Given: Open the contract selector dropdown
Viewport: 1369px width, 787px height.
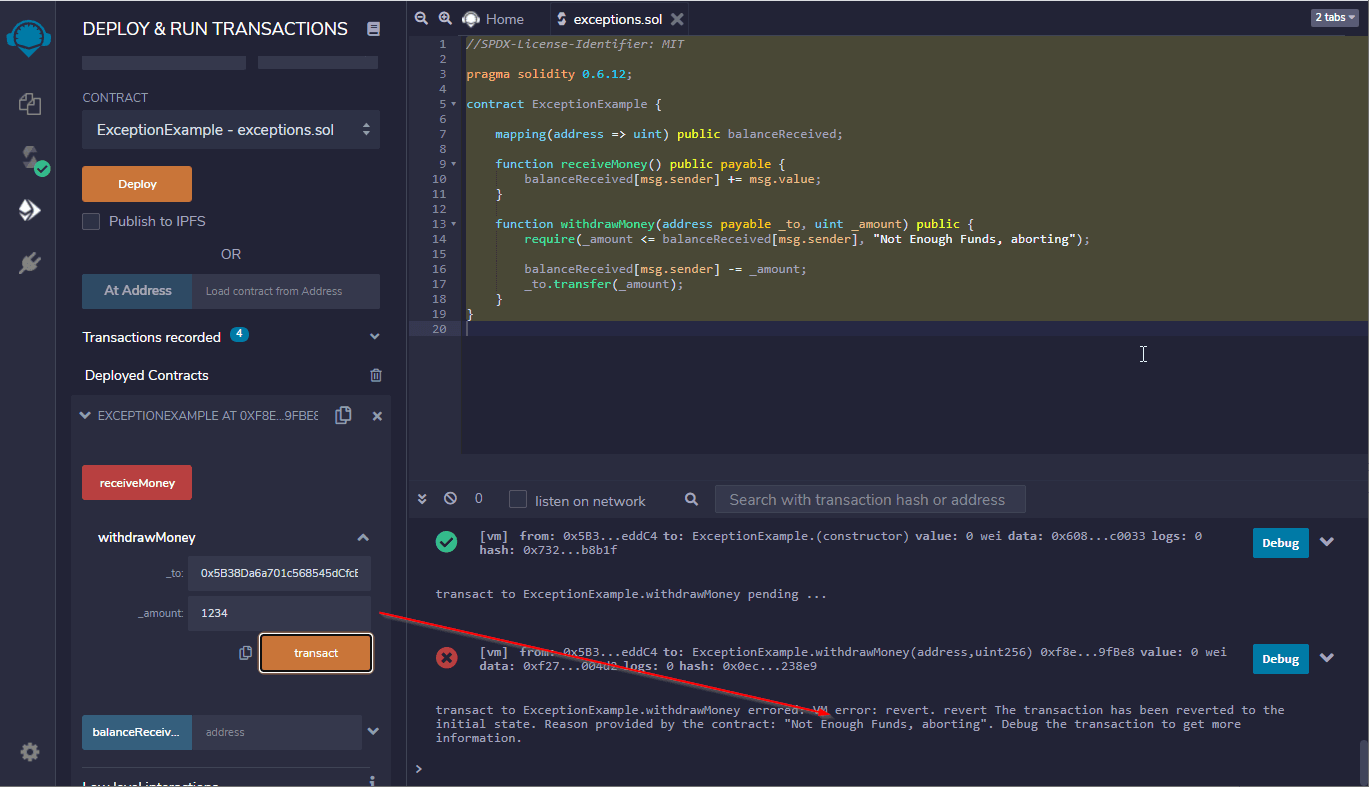Looking at the screenshot, I should coord(231,130).
